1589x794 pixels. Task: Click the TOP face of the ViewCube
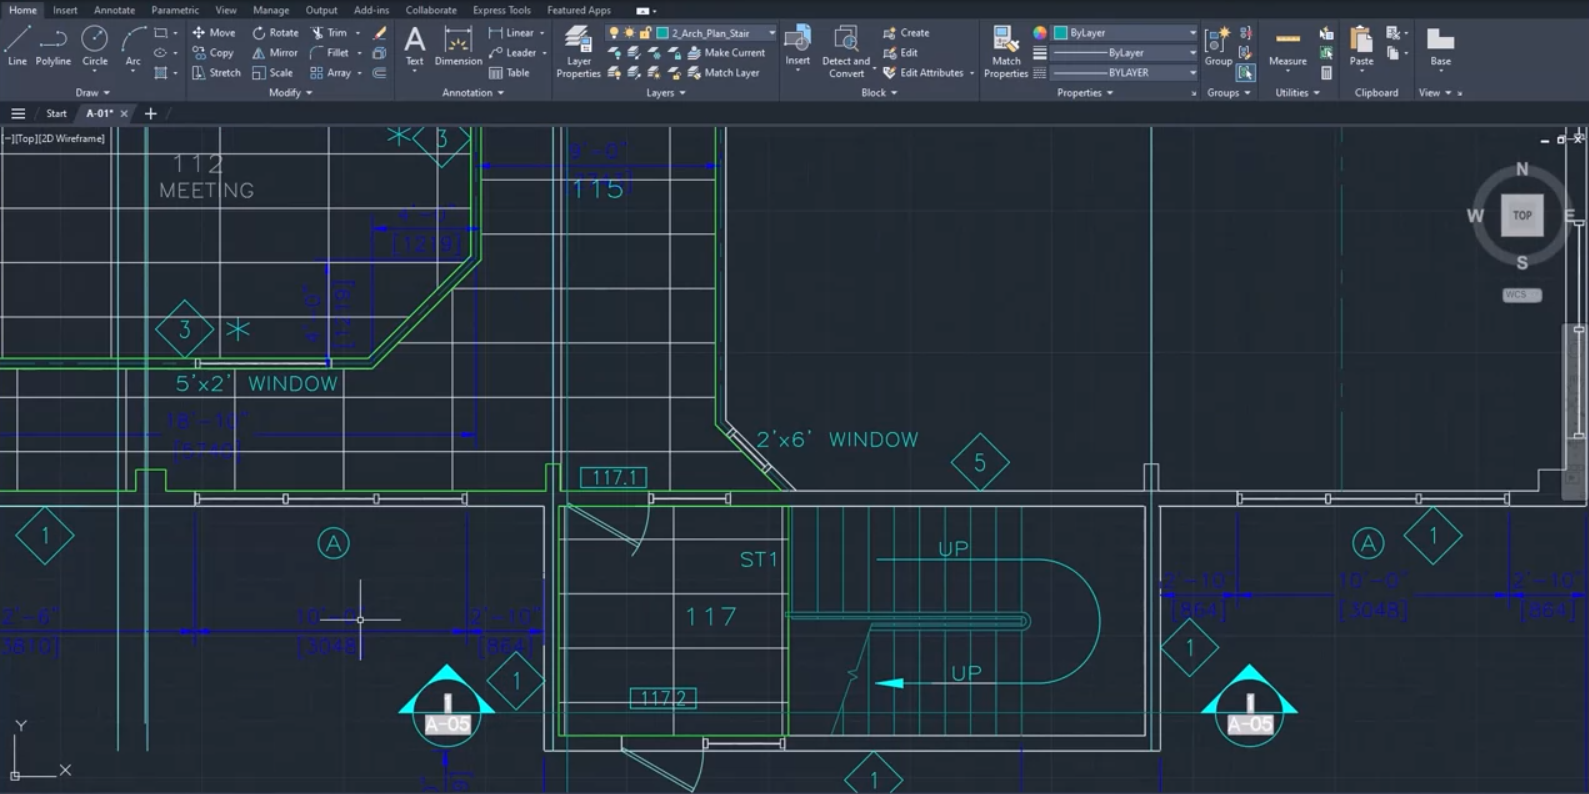1521,215
